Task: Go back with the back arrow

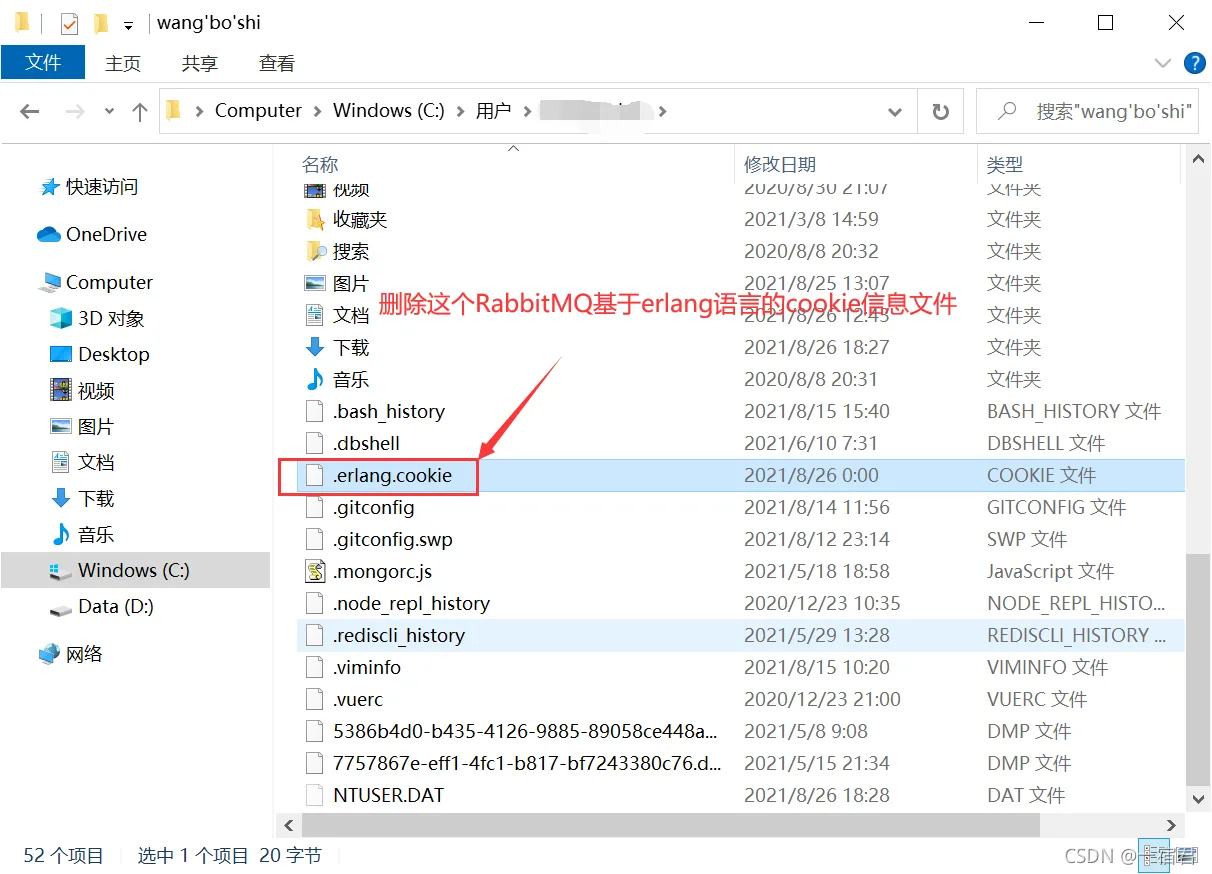Action: (30, 112)
